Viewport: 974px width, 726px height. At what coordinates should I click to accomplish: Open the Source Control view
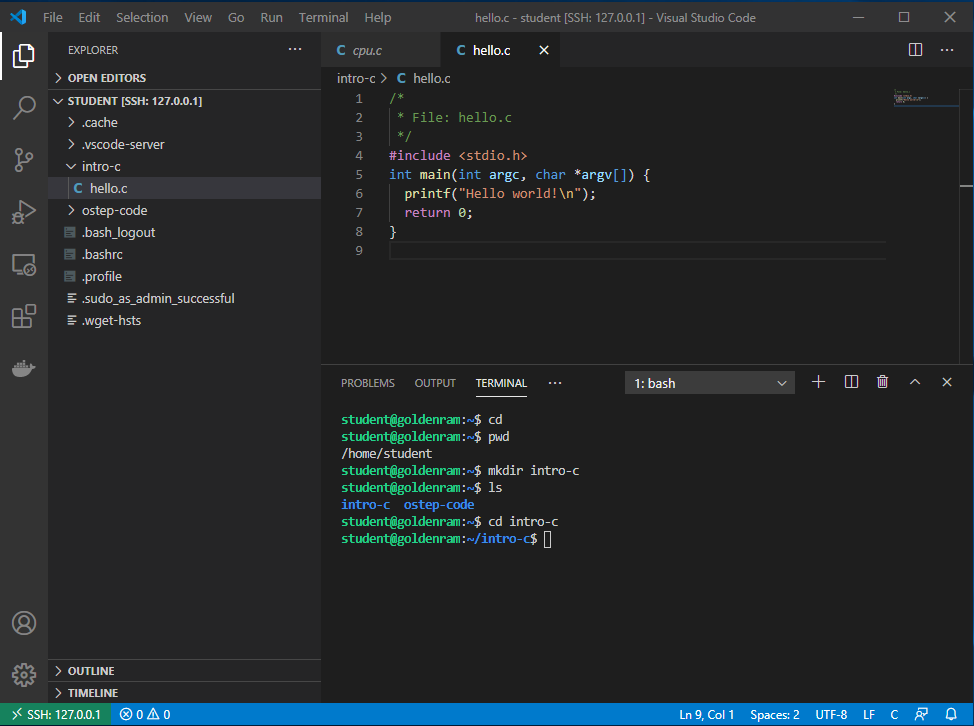coord(24,160)
